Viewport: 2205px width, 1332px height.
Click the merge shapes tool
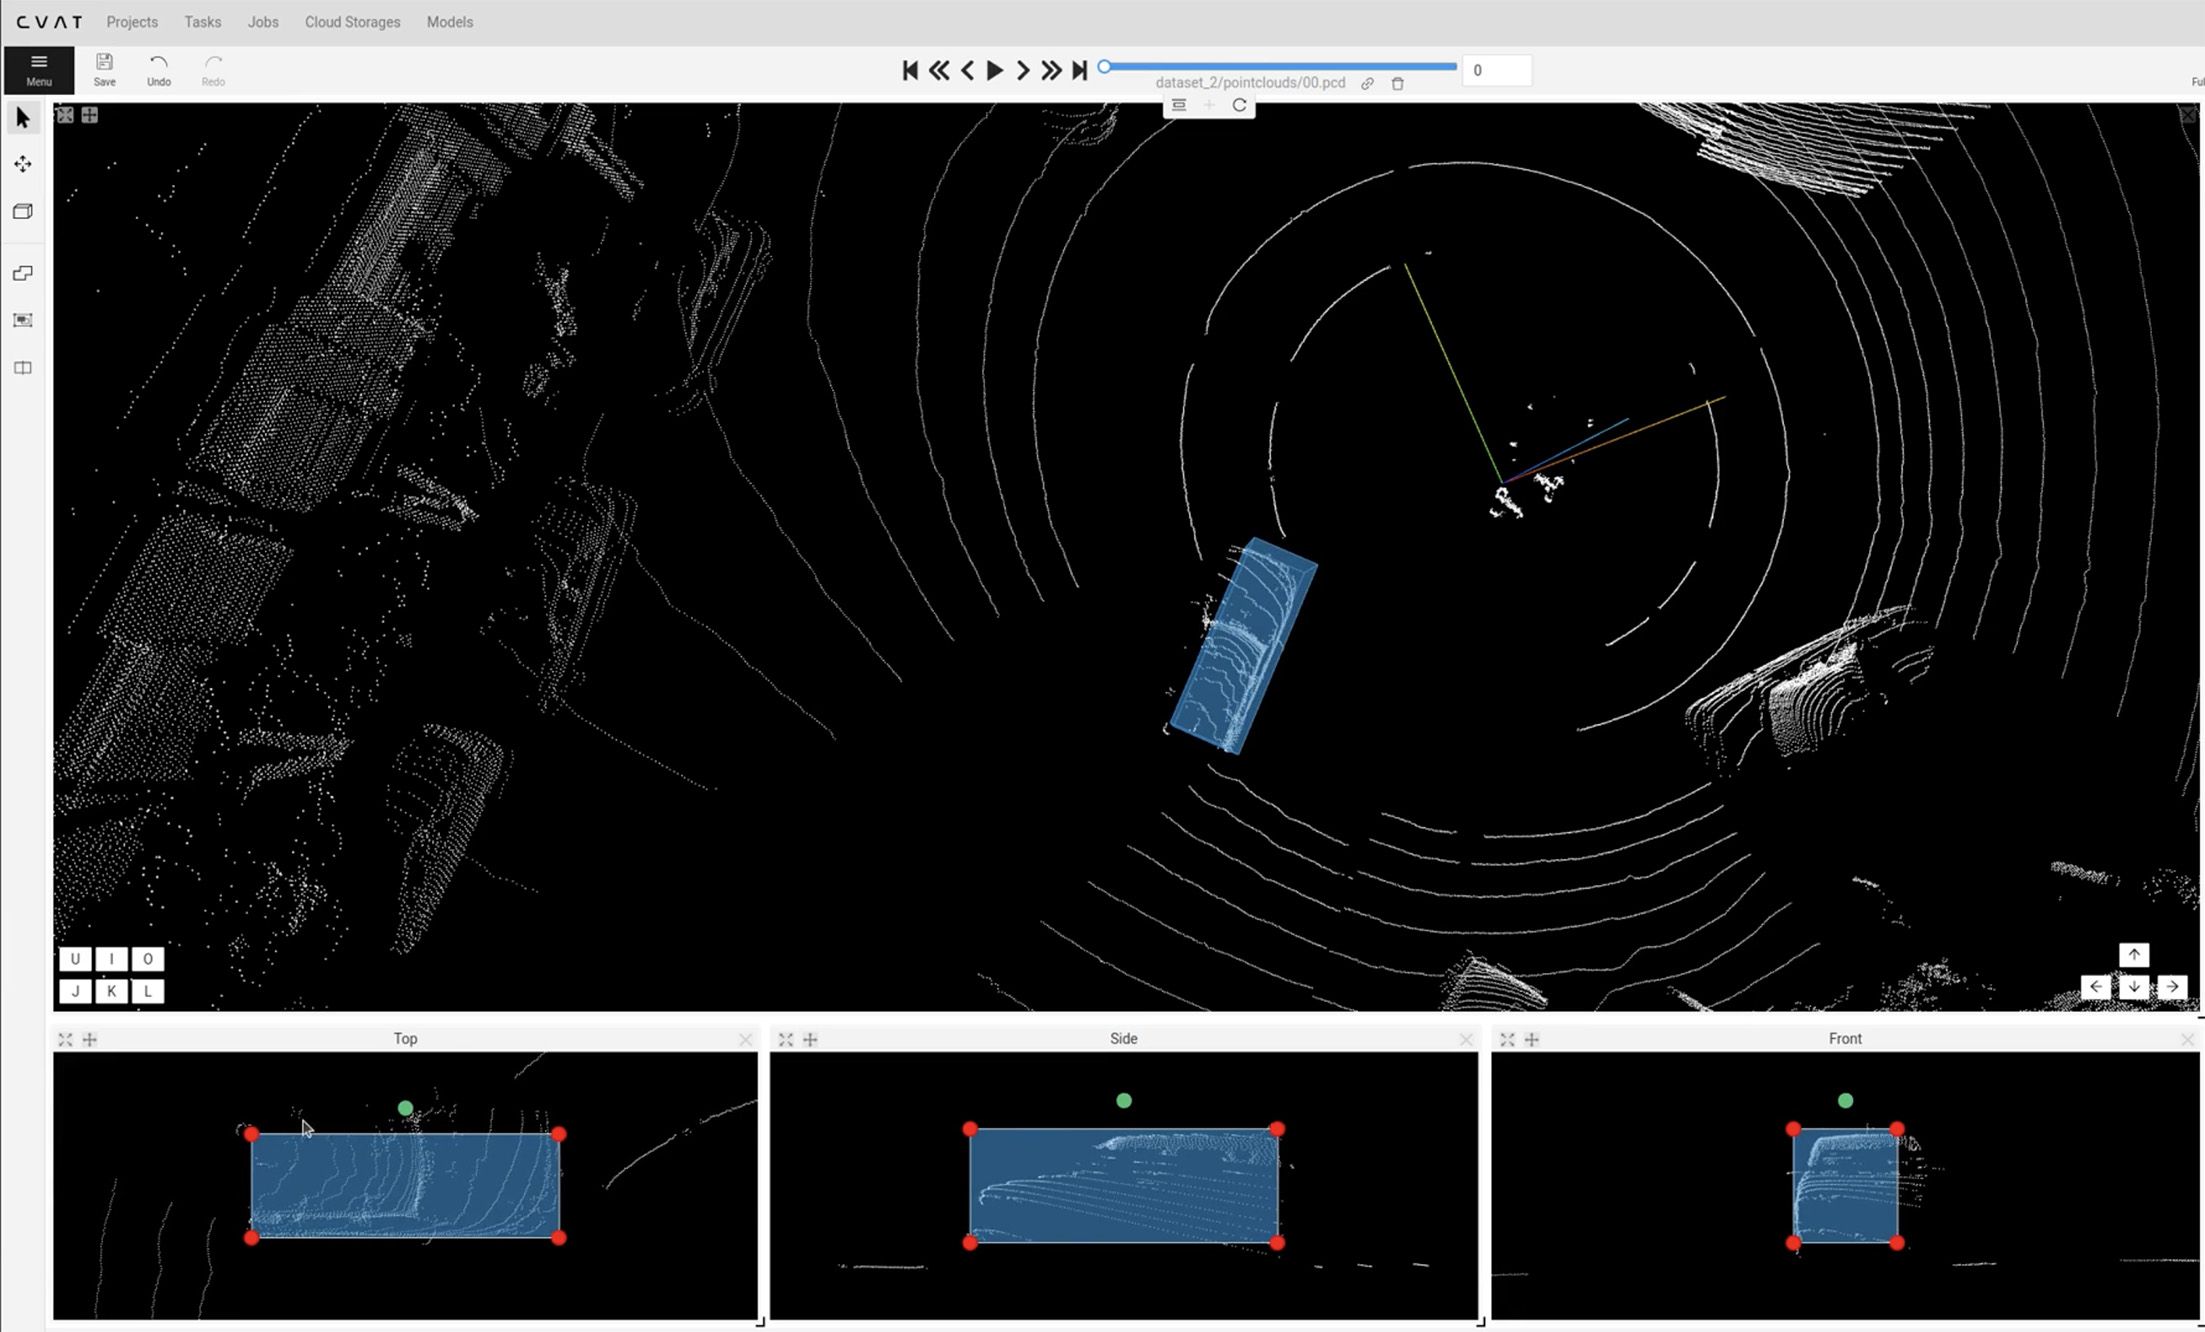point(23,273)
